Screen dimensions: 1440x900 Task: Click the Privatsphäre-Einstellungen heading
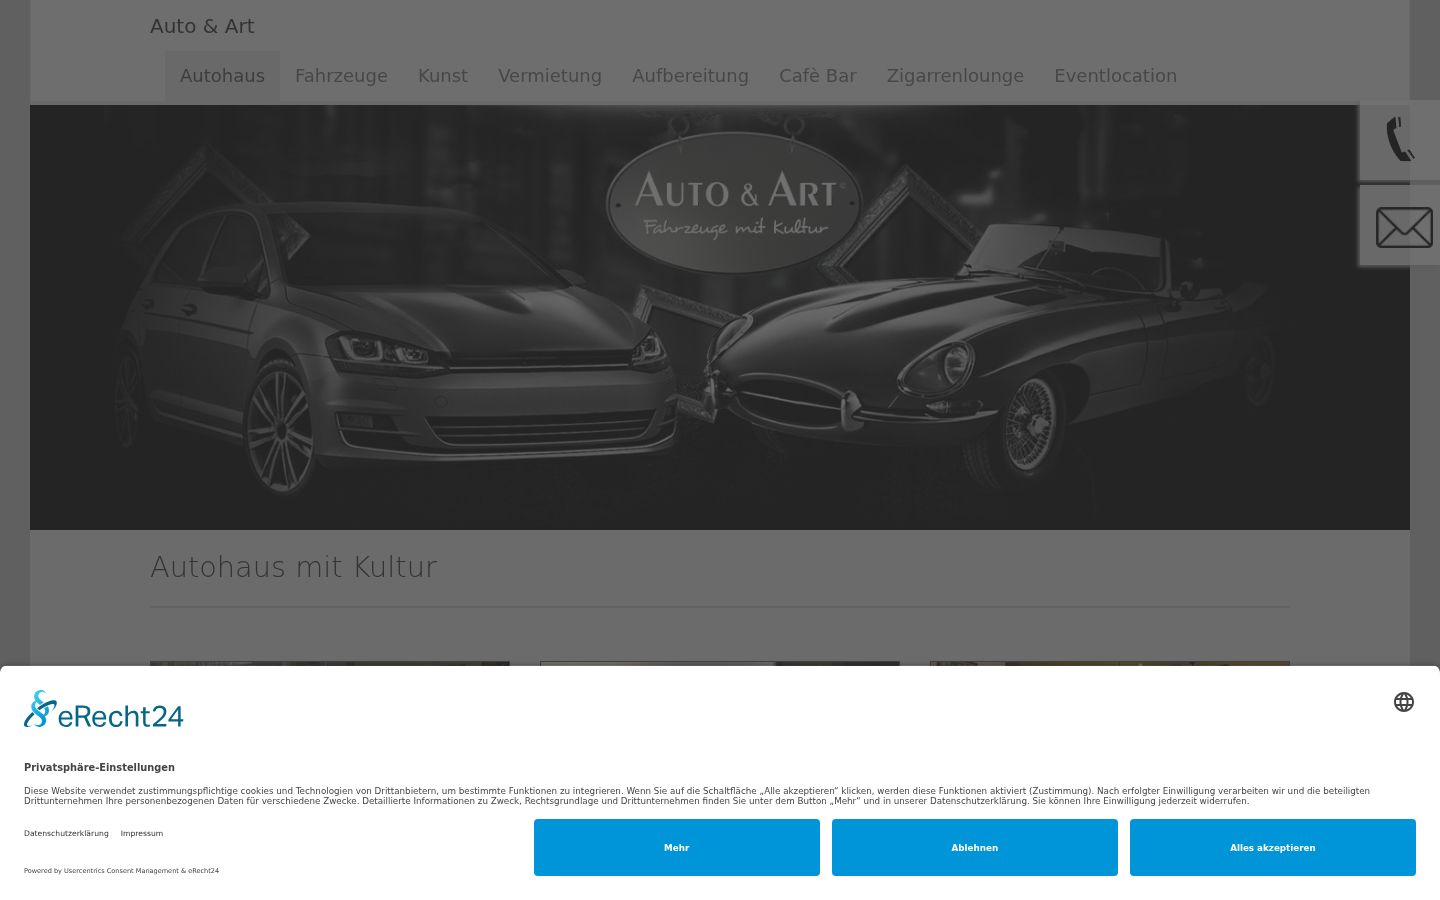[99, 767]
